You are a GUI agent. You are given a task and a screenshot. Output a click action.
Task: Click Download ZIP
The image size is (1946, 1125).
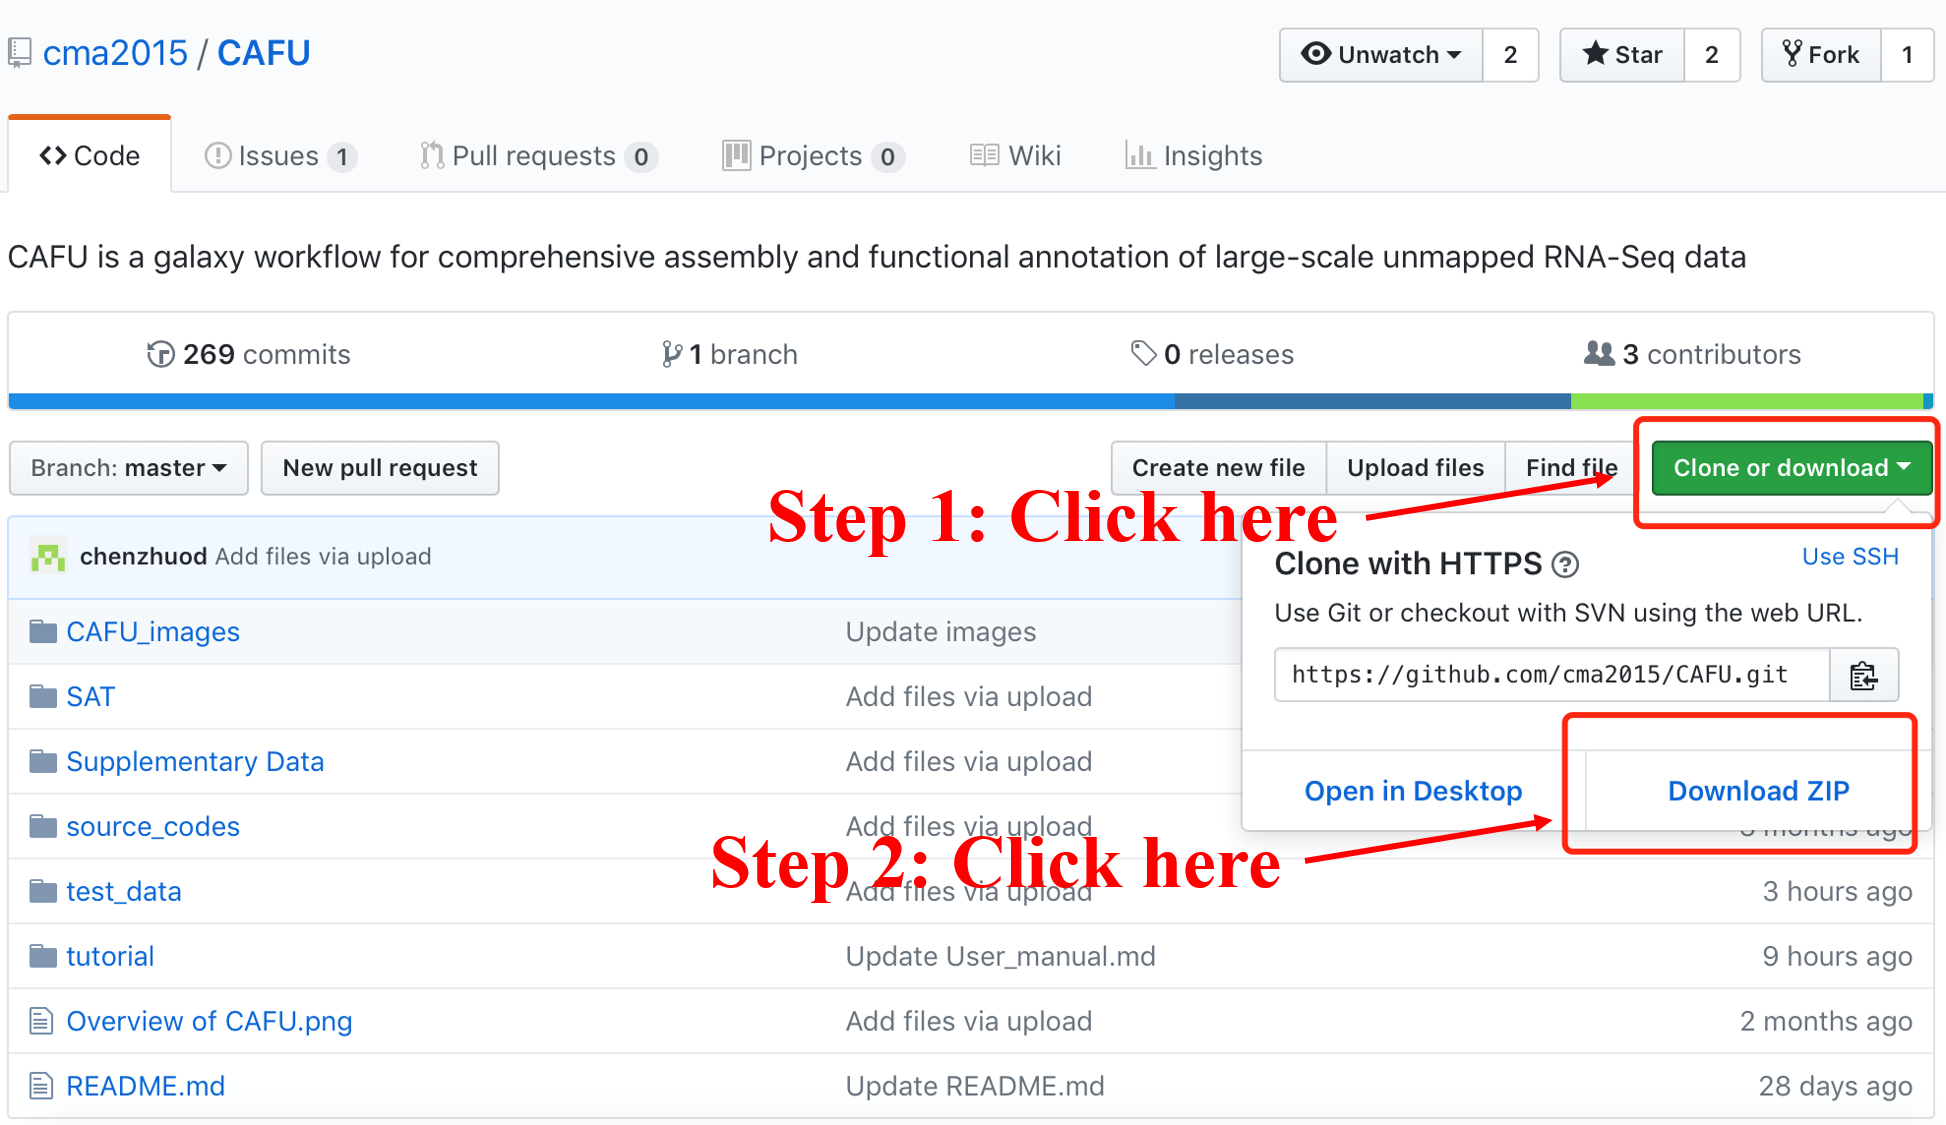pos(1758,791)
